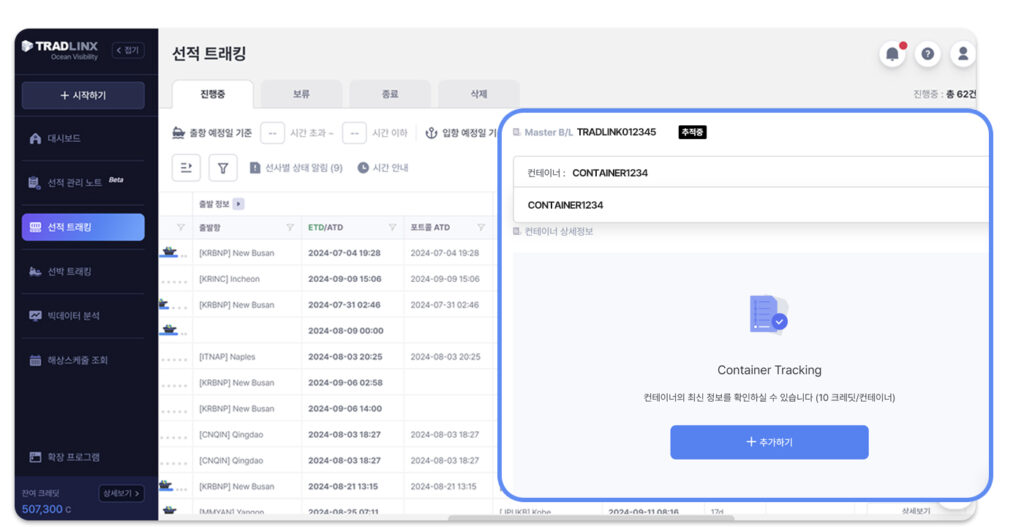Click the 시간 이하 hours input field

point(354,133)
